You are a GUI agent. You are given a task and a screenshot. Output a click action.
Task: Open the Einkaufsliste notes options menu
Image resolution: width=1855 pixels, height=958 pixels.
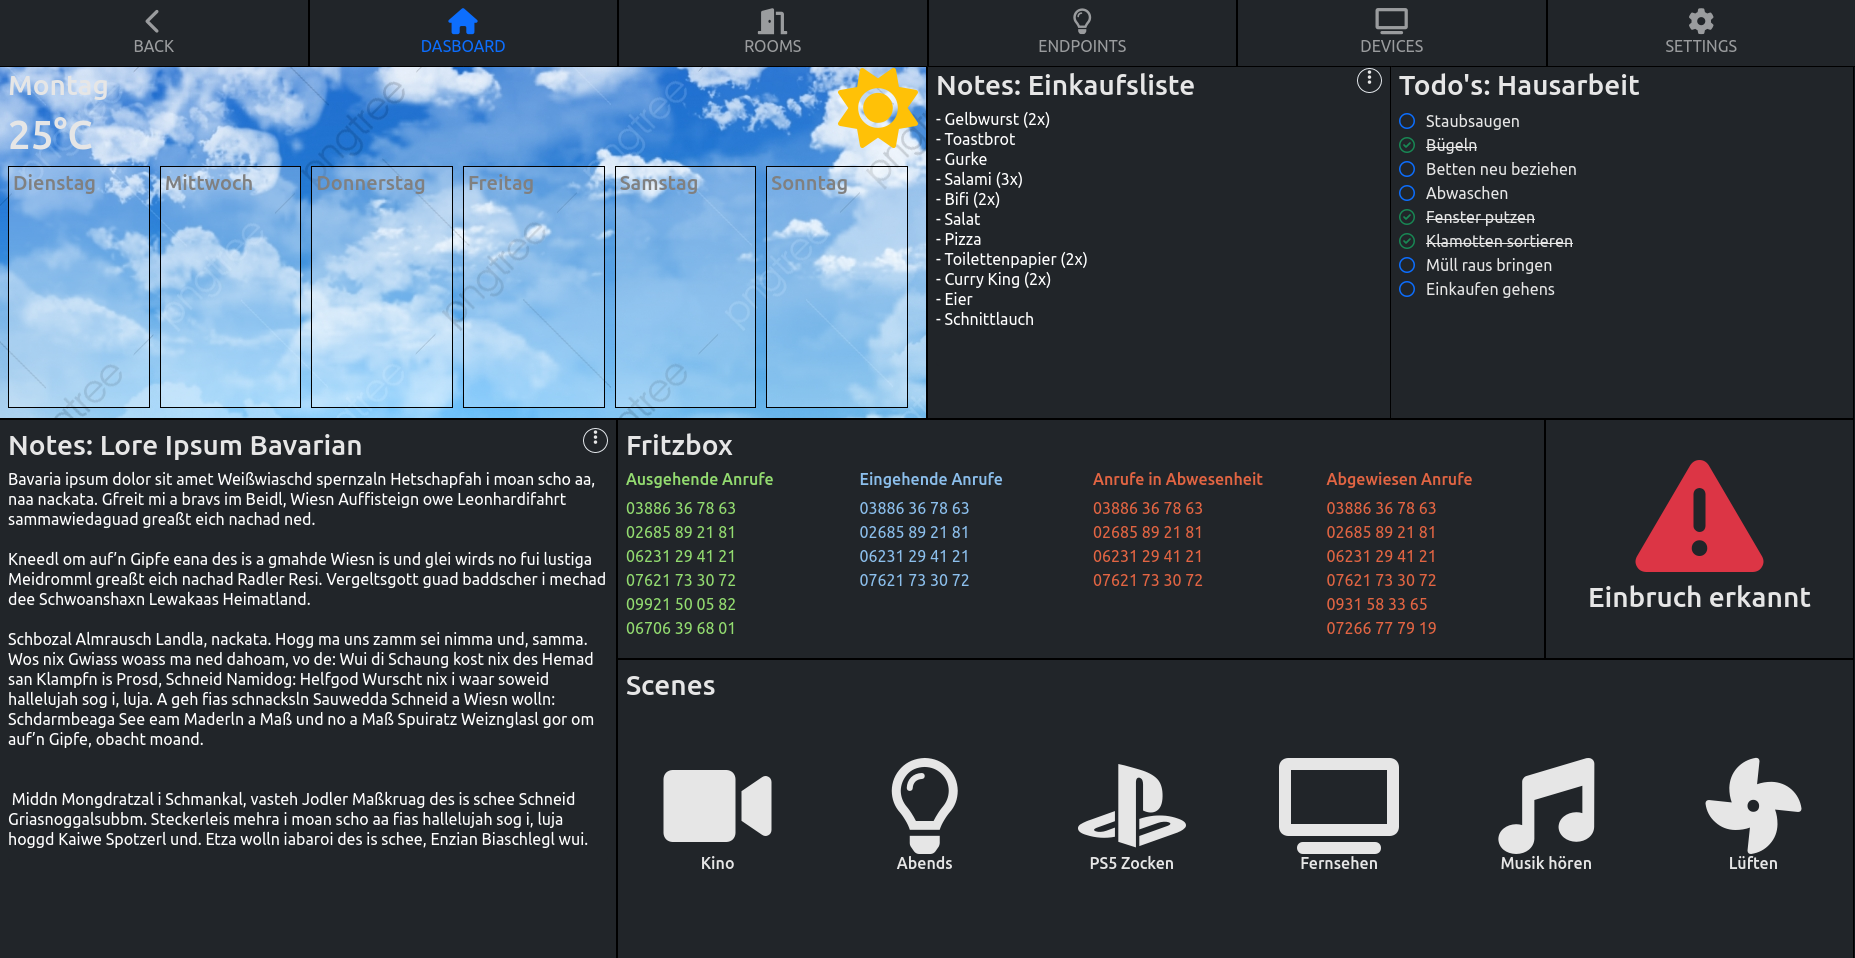point(1369,81)
